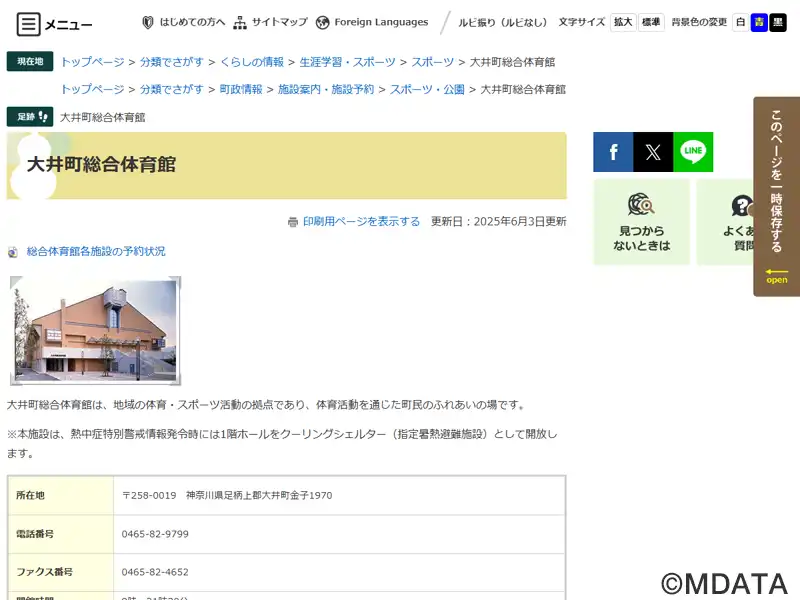Enlarge text size with 拡大 button
800x600 pixels.
pos(623,22)
